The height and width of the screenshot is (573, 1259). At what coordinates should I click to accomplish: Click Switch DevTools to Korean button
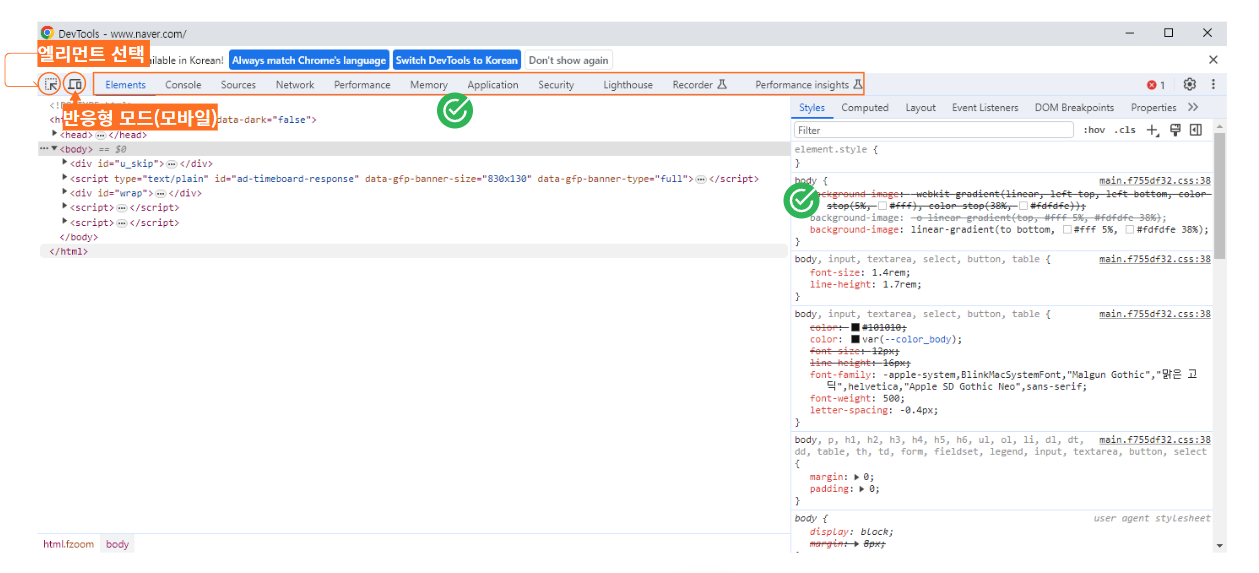tap(457, 60)
